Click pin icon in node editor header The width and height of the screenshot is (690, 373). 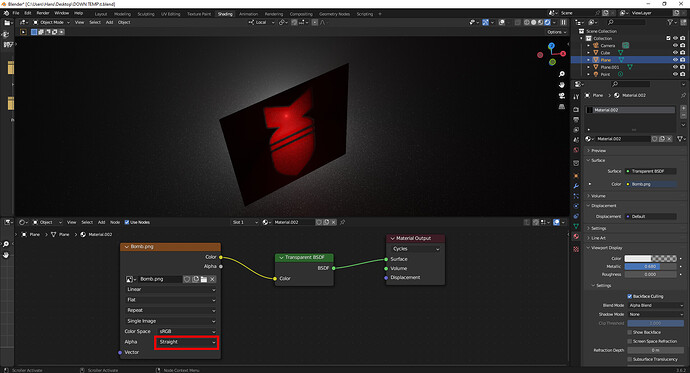point(342,223)
